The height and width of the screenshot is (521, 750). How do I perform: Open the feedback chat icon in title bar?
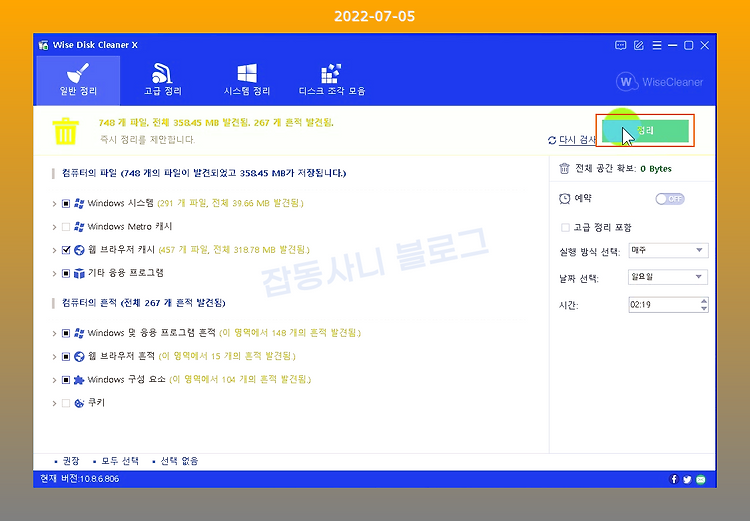[x=620, y=45]
